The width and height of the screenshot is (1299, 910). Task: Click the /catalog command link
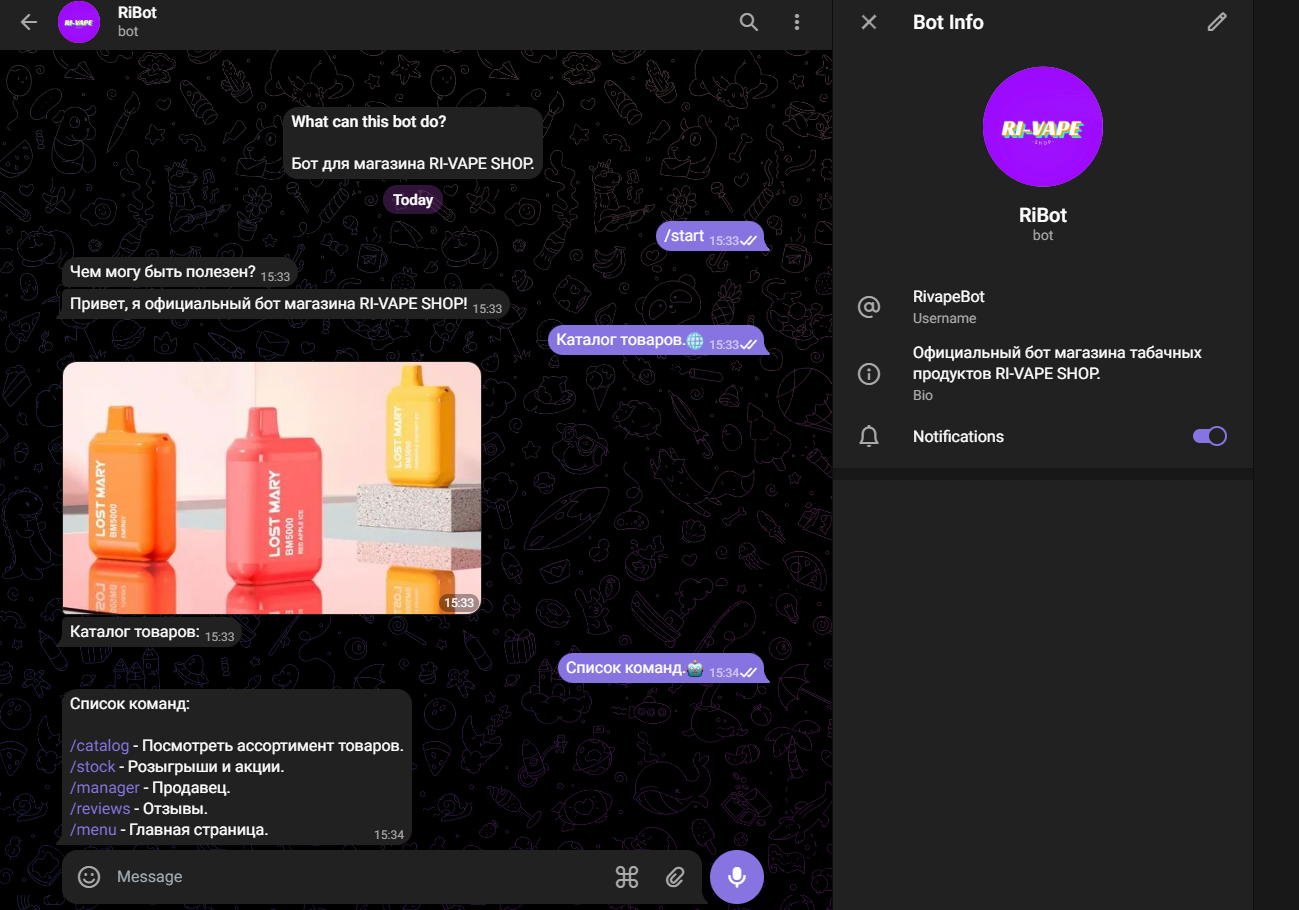100,746
